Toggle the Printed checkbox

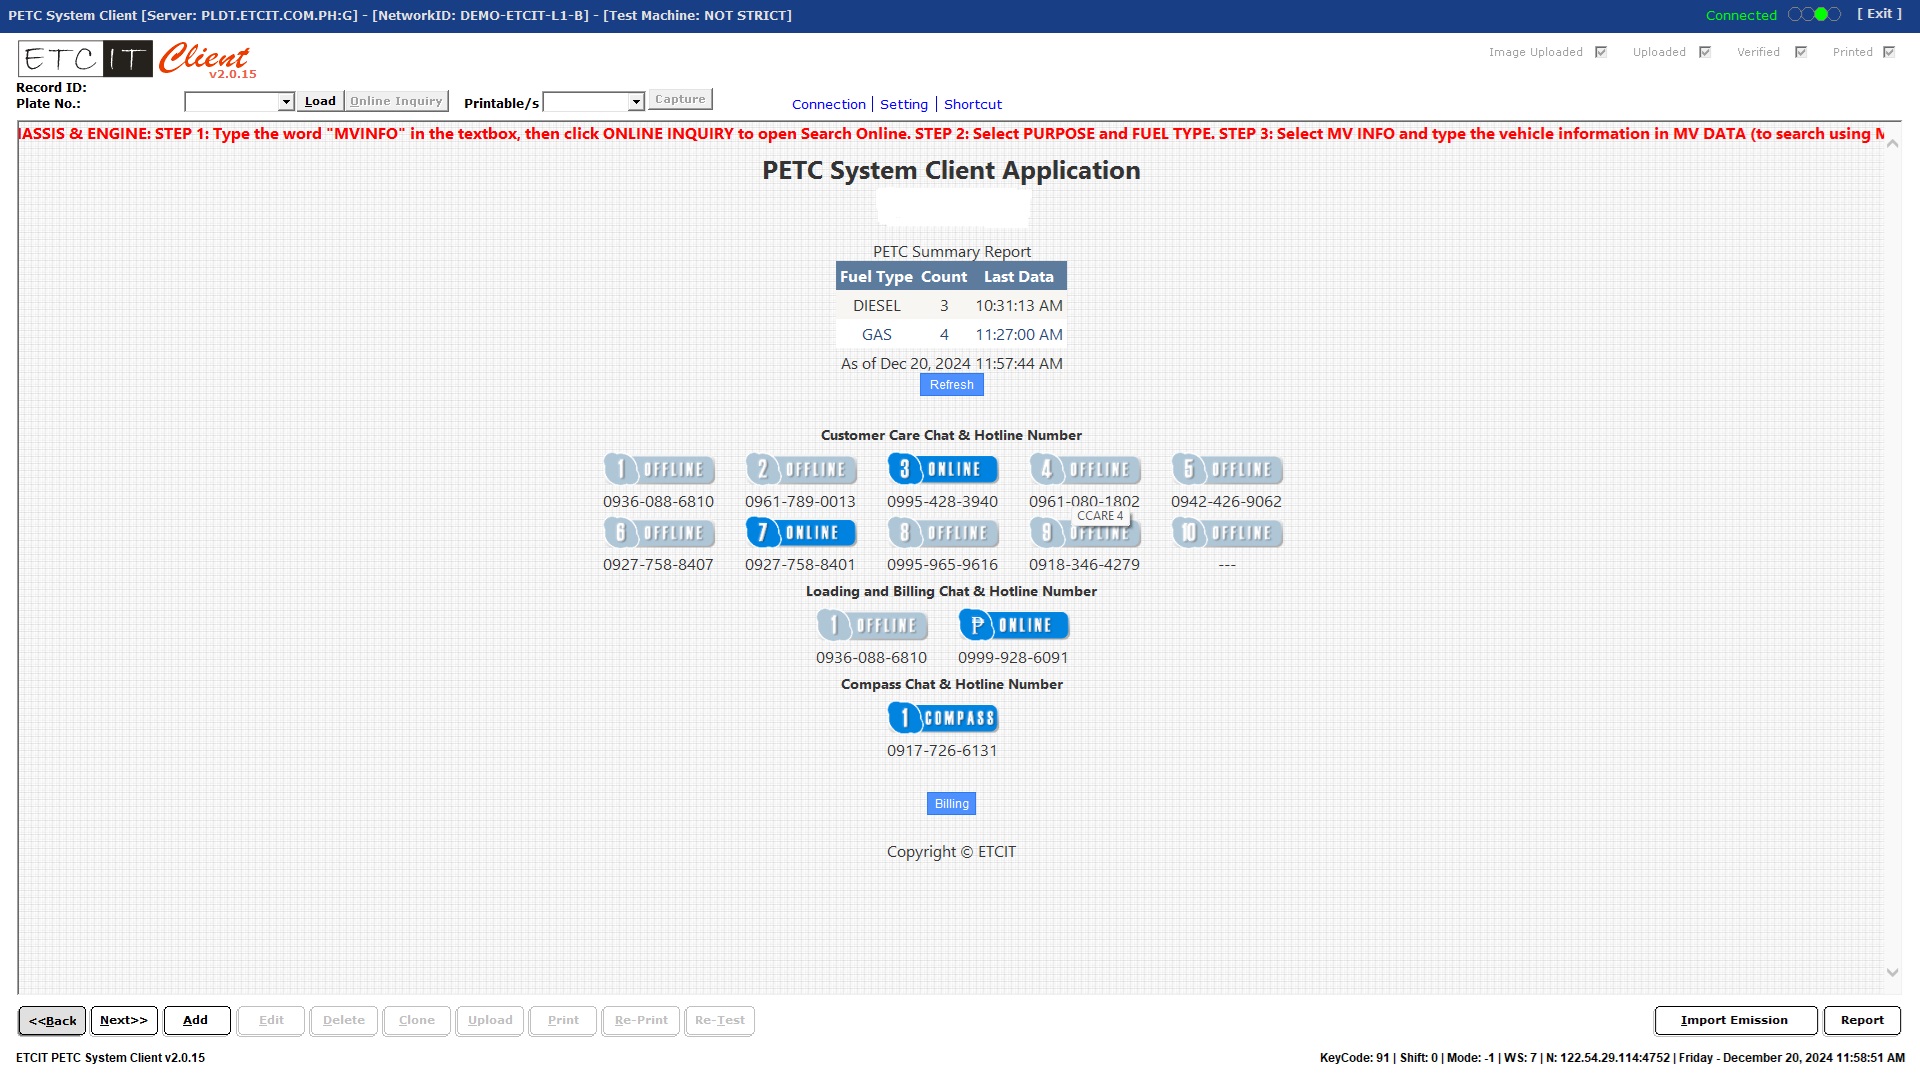1889,52
